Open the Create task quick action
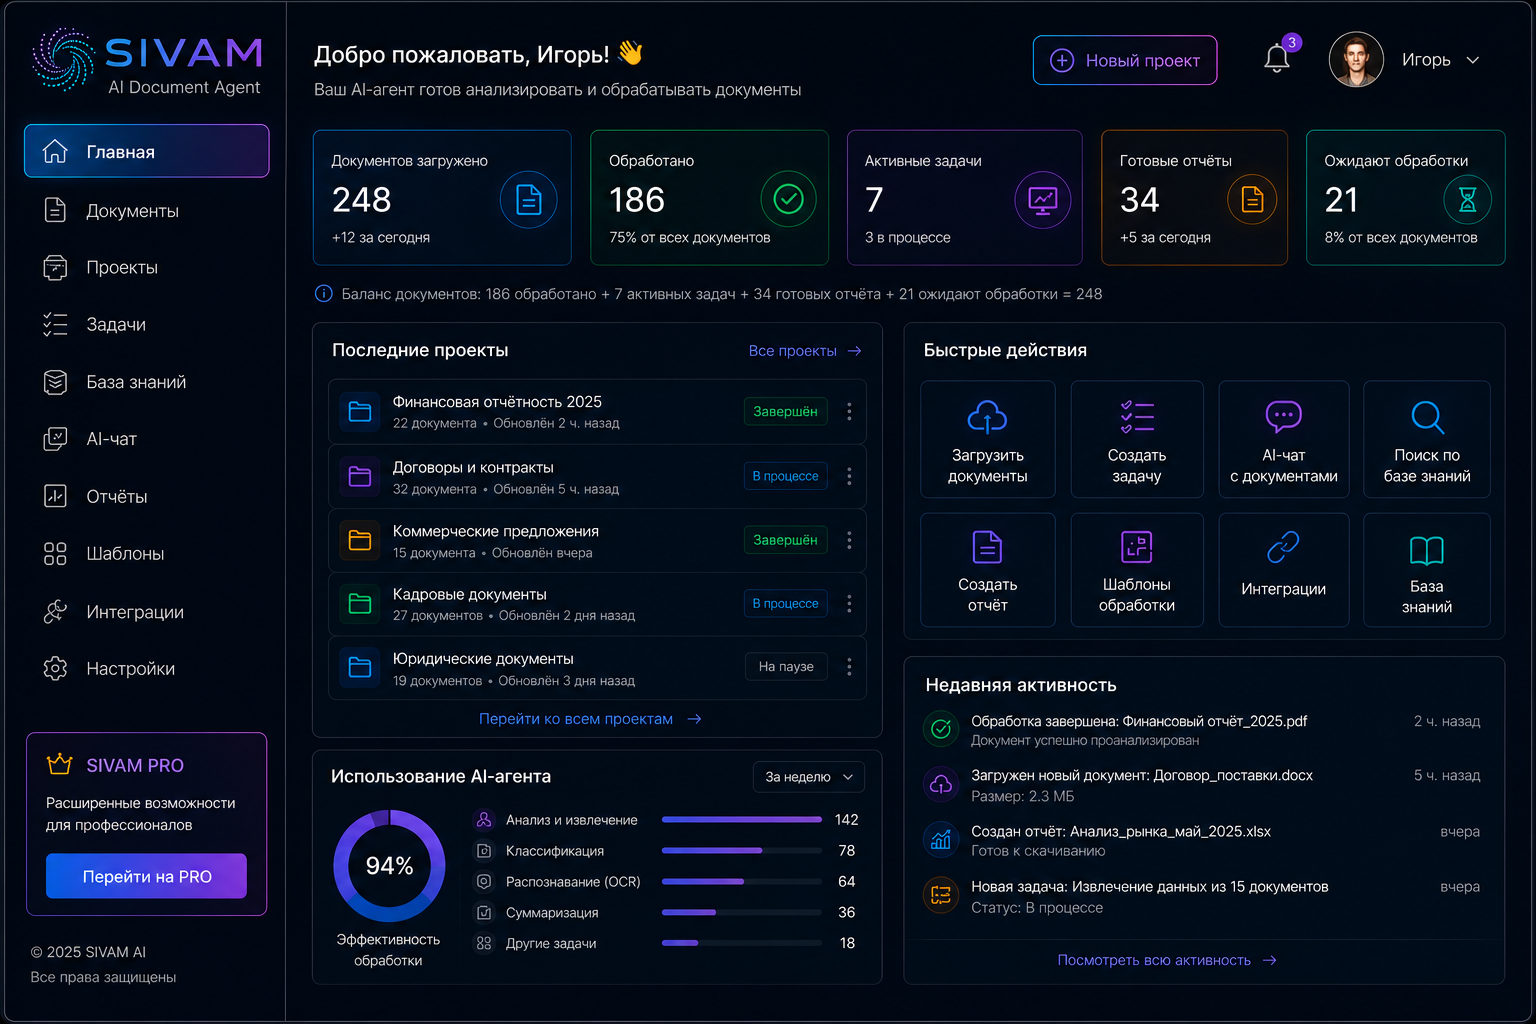Image resolution: width=1536 pixels, height=1024 pixels. pyautogui.click(x=1137, y=439)
